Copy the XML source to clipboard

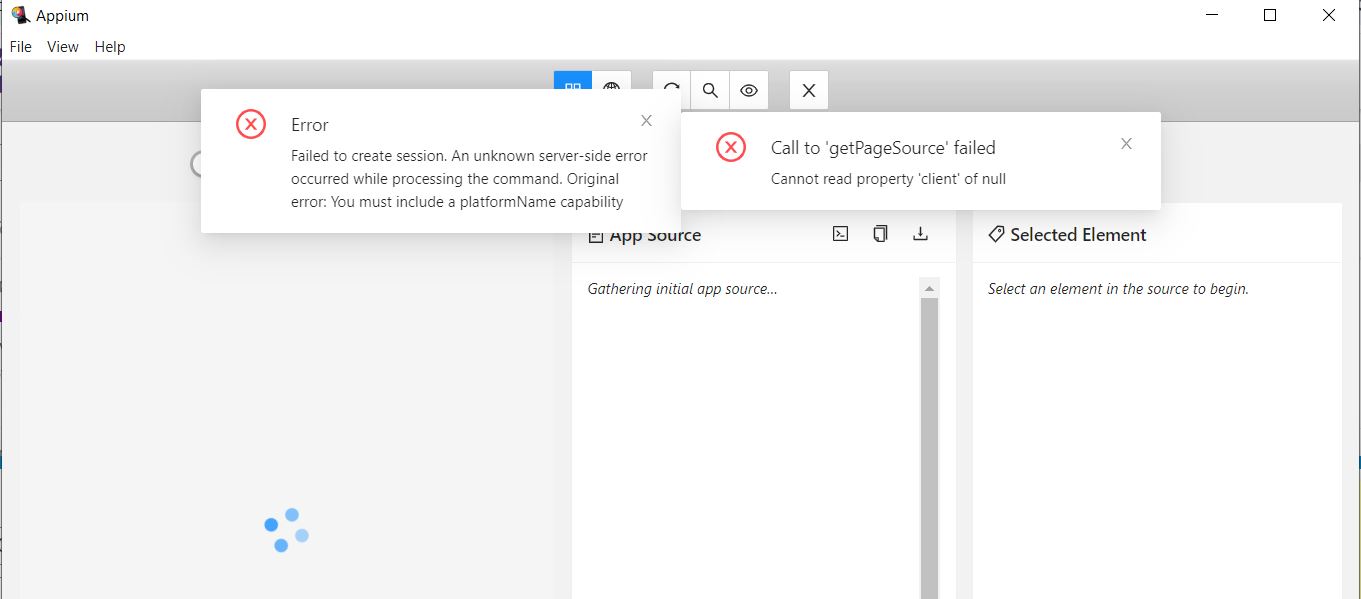tap(880, 233)
